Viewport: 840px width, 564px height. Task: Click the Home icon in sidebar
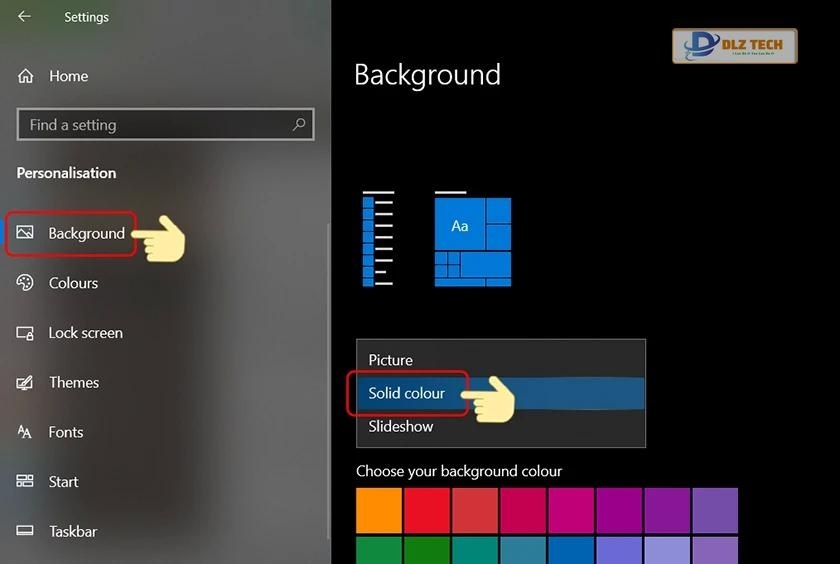click(26, 76)
